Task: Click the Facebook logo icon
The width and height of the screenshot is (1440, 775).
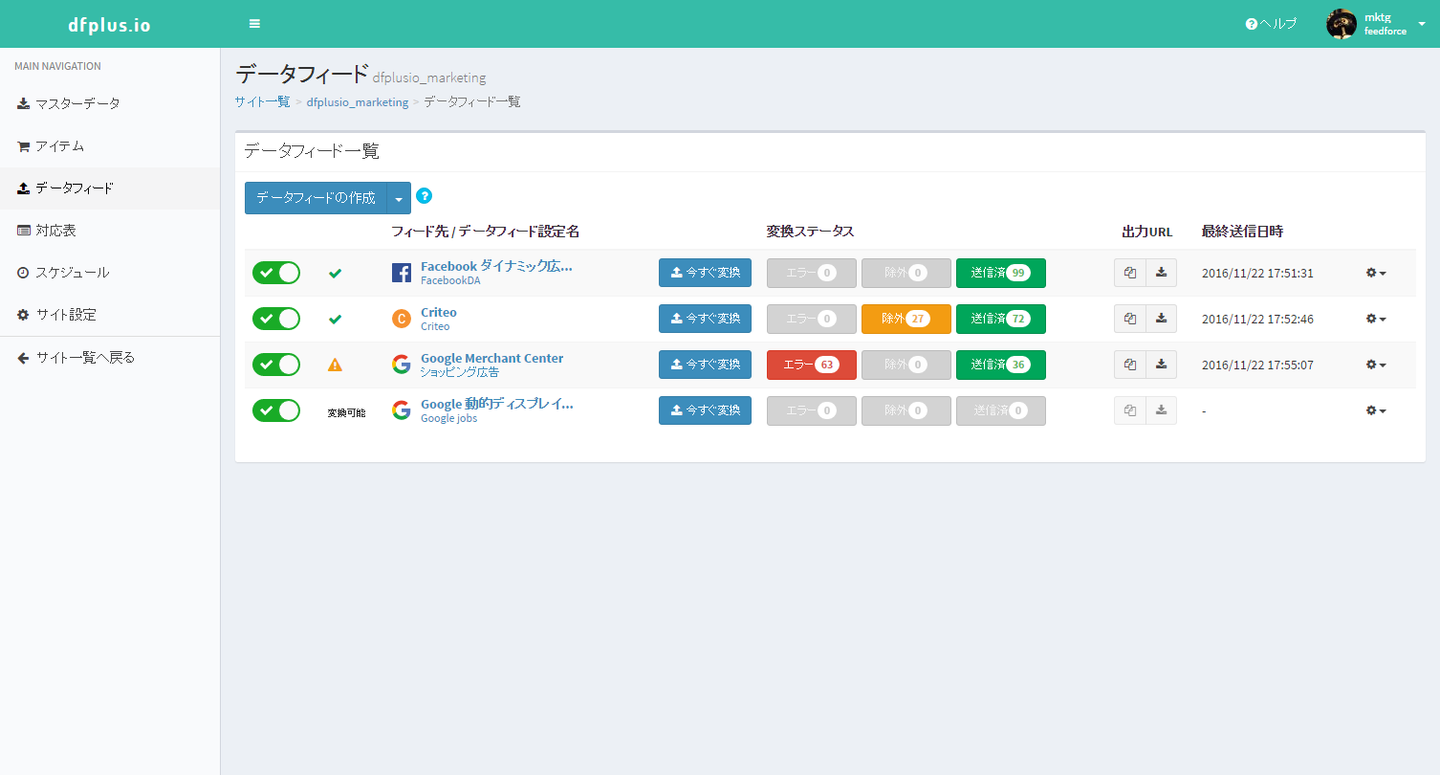Action: click(401, 273)
